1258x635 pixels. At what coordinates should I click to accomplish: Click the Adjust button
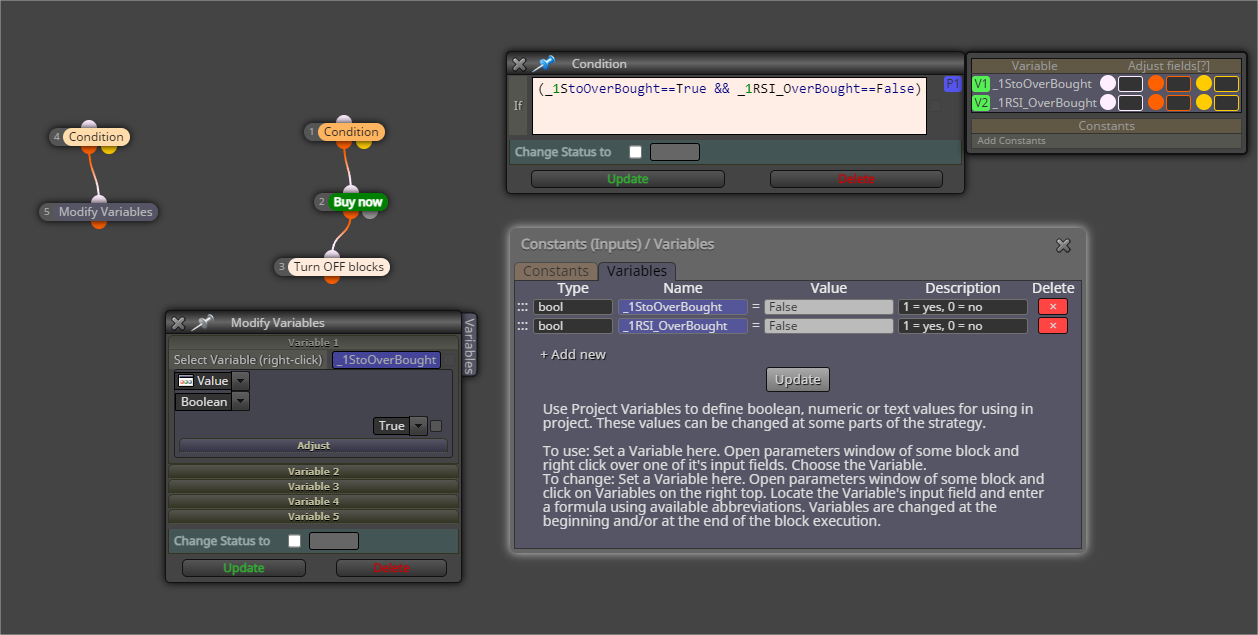[314, 446]
